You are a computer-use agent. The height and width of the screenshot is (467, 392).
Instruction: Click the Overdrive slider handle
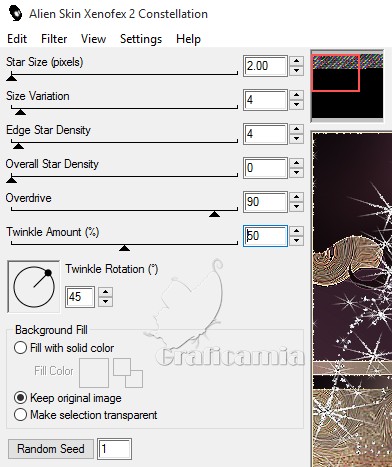[x=214, y=214]
